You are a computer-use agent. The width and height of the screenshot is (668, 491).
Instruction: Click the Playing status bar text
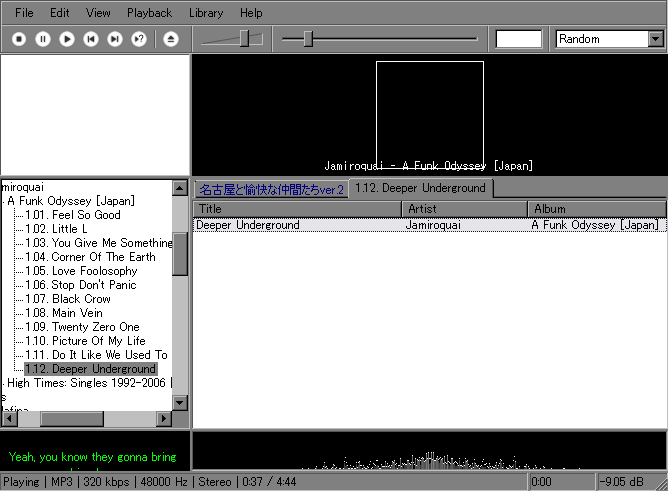[21, 482]
